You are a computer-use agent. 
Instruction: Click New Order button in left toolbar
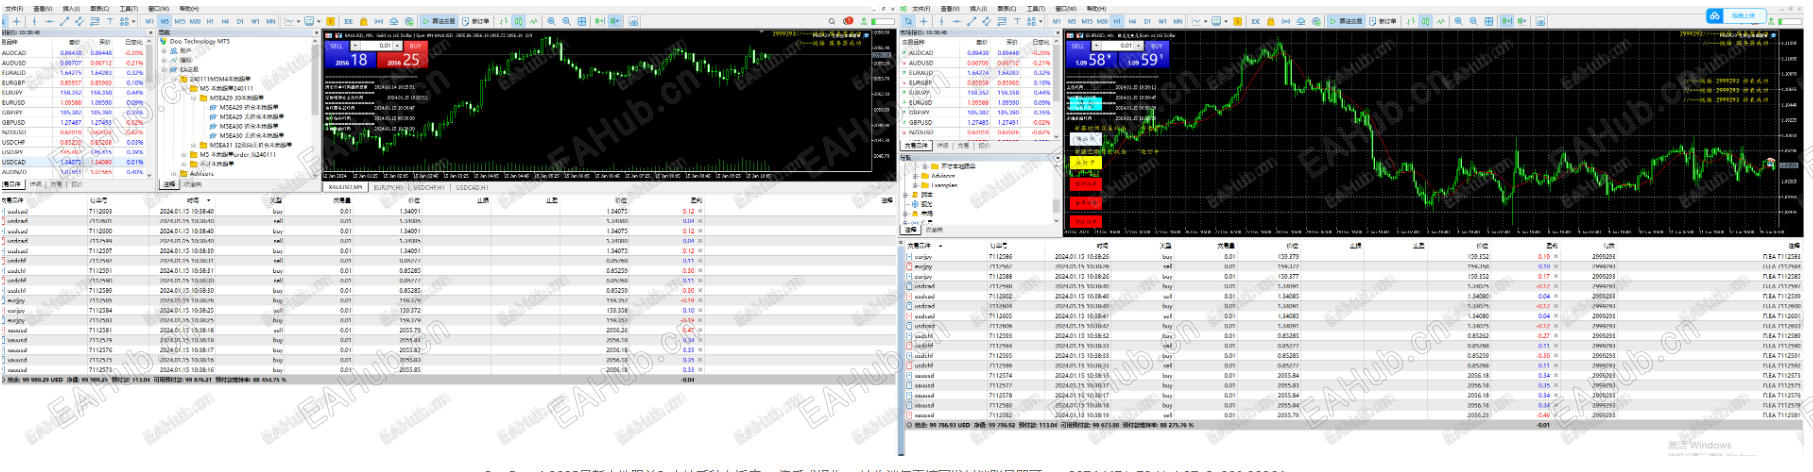tap(477, 21)
